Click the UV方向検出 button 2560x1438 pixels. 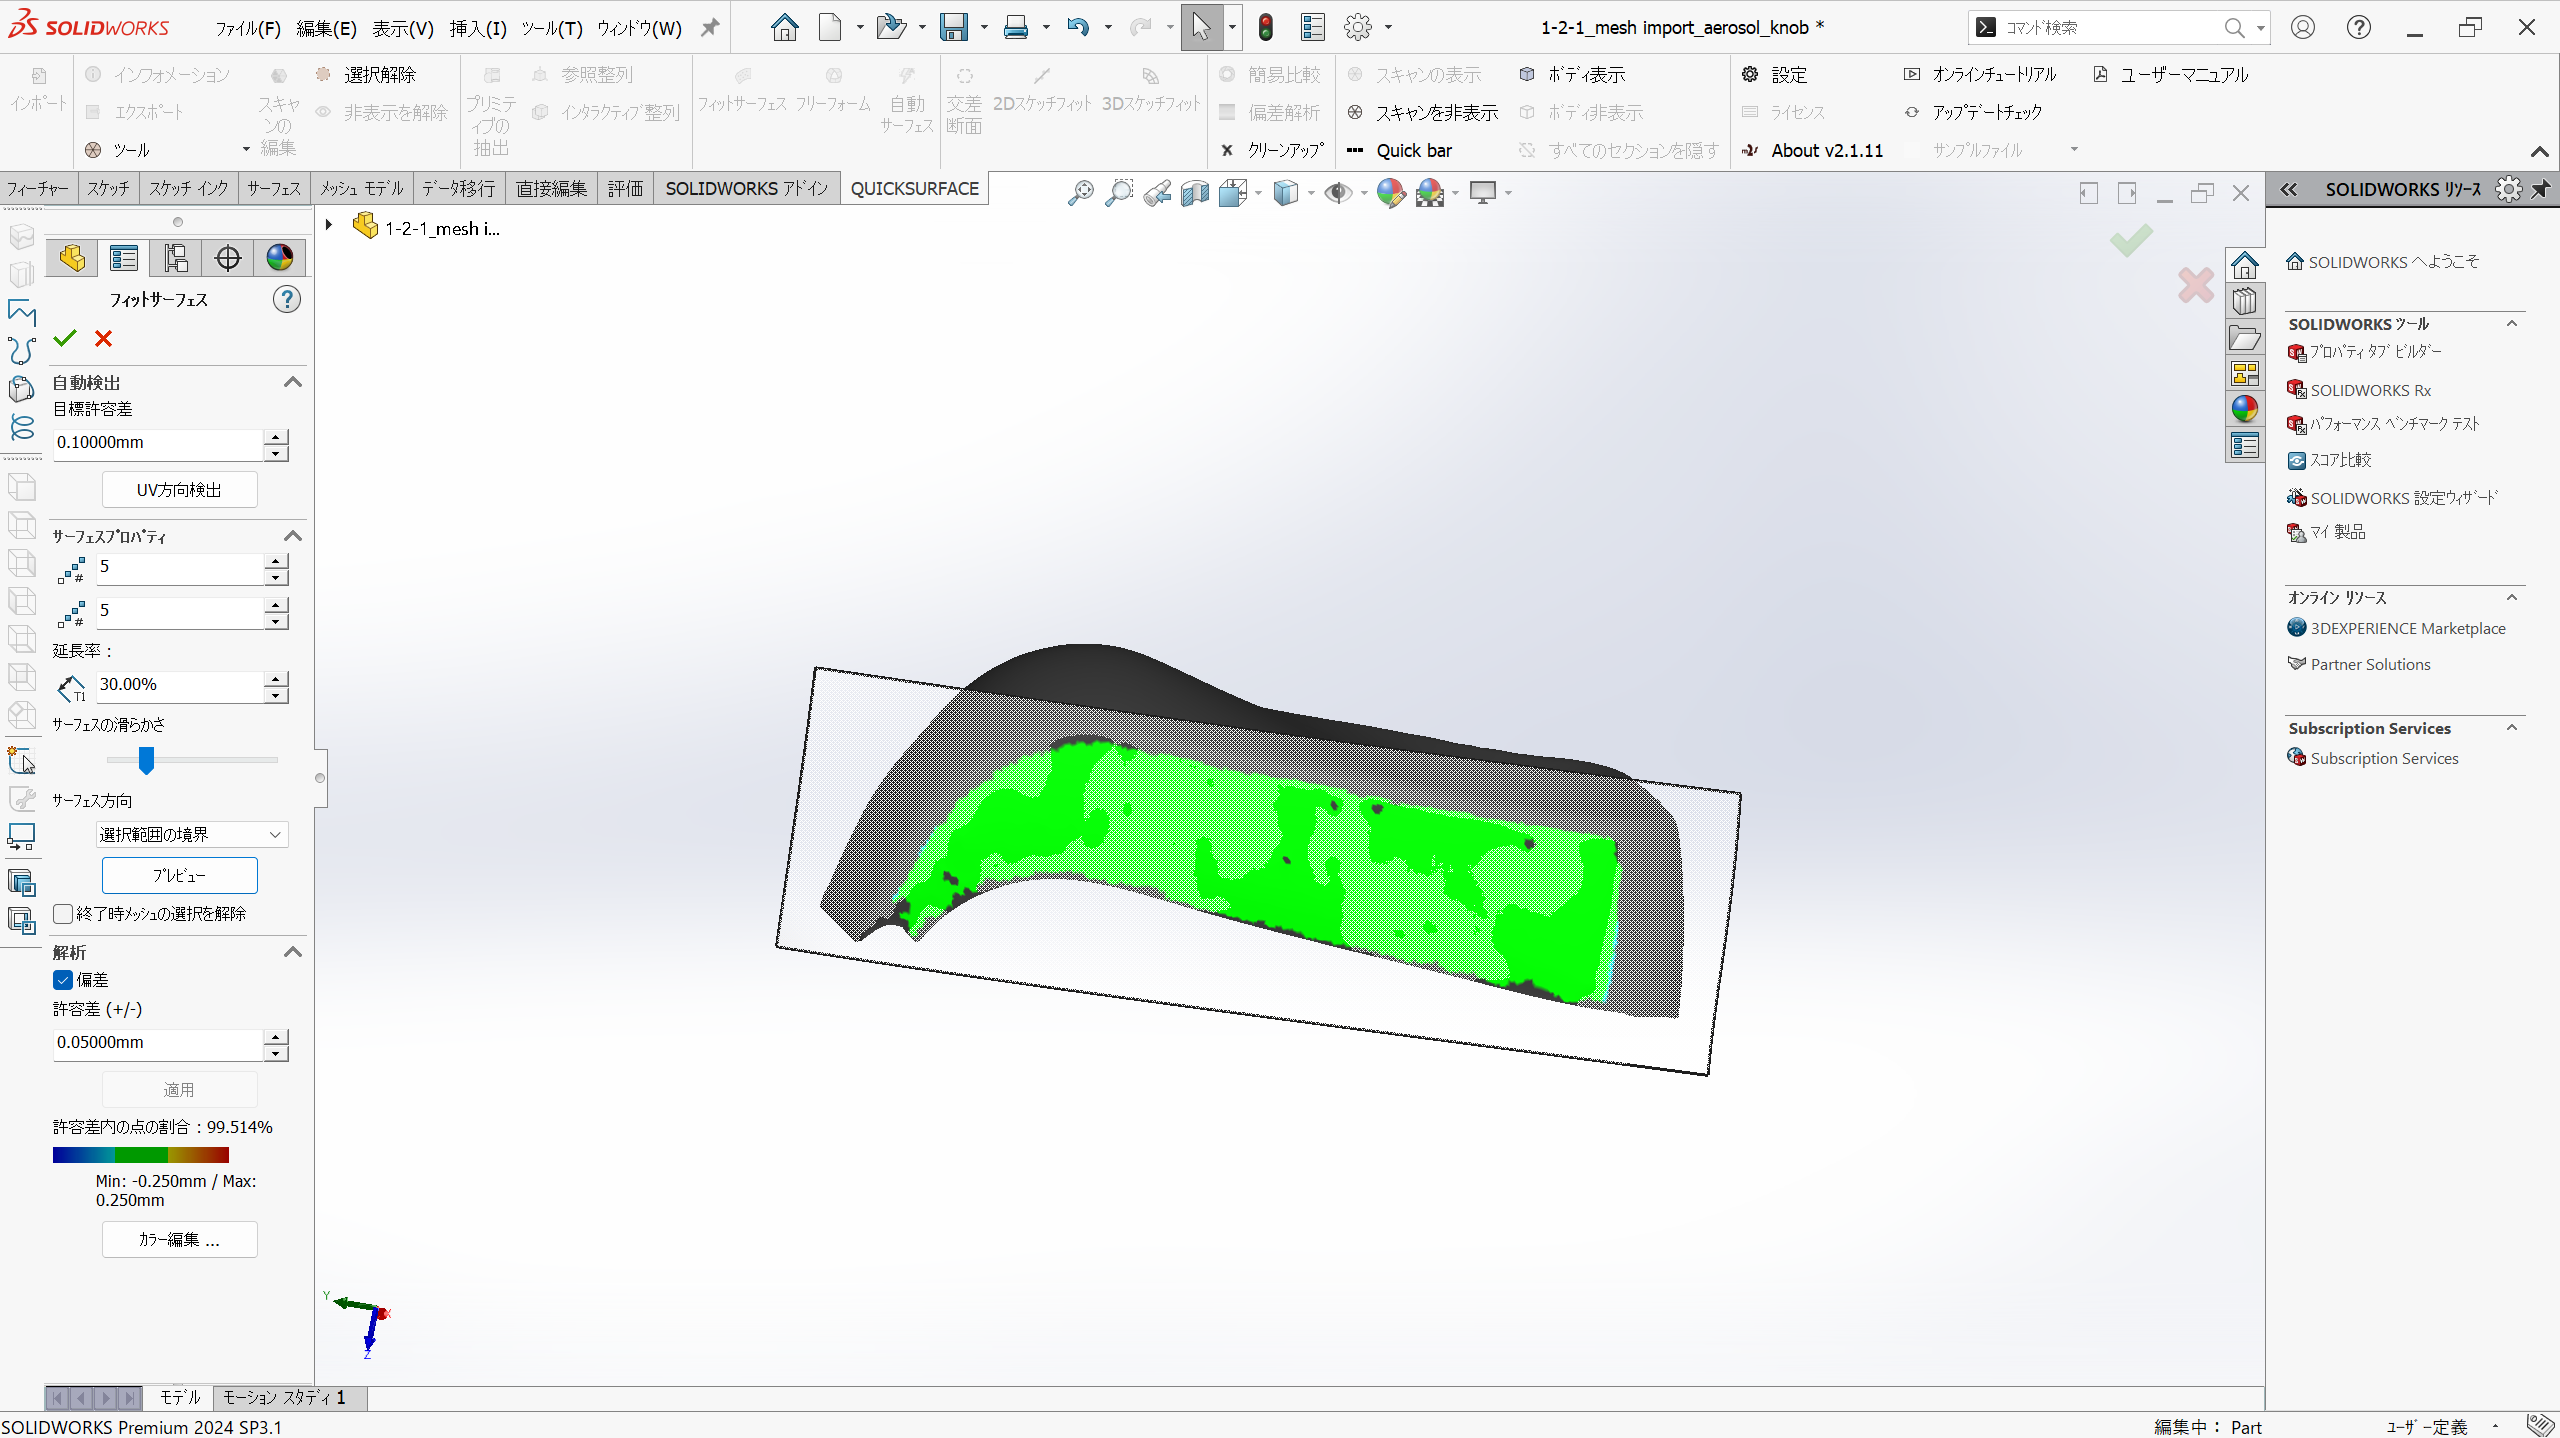(179, 490)
